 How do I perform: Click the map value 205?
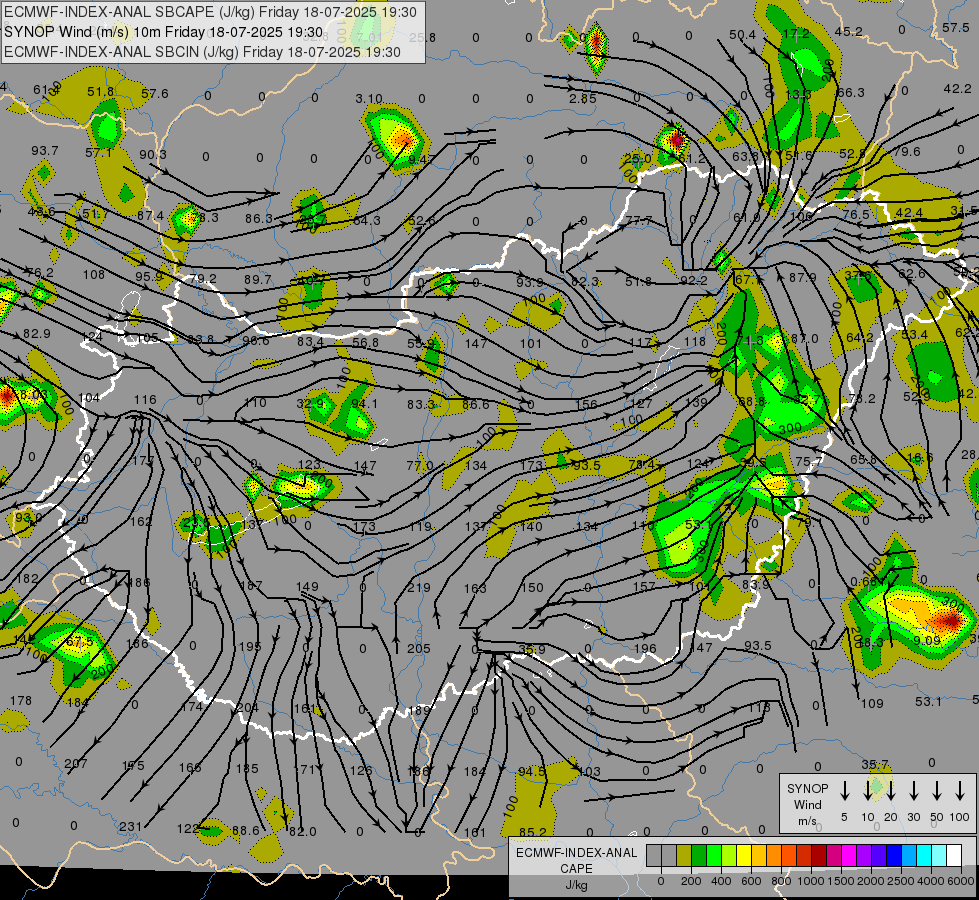click(x=418, y=649)
